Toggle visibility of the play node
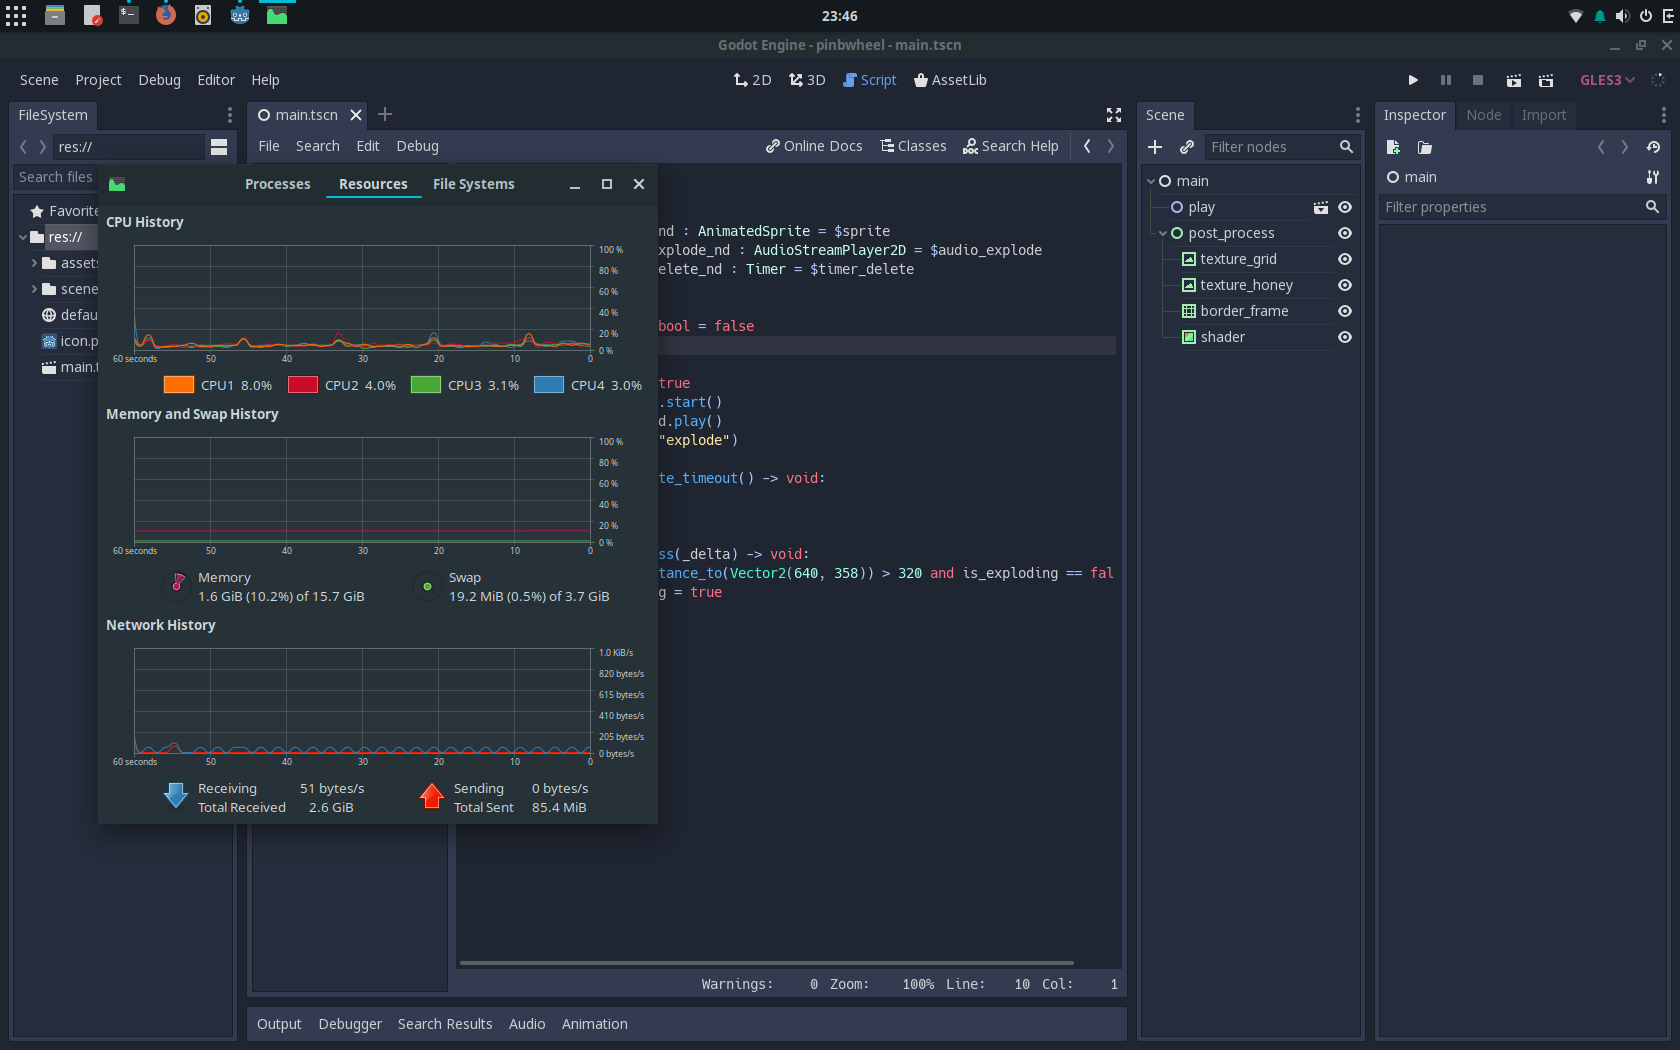The height and width of the screenshot is (1050, 1680). tap(1345, 207)
